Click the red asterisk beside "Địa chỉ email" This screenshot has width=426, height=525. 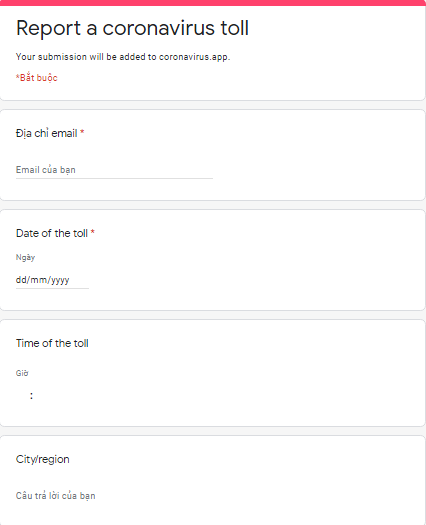tap(82, 132)
